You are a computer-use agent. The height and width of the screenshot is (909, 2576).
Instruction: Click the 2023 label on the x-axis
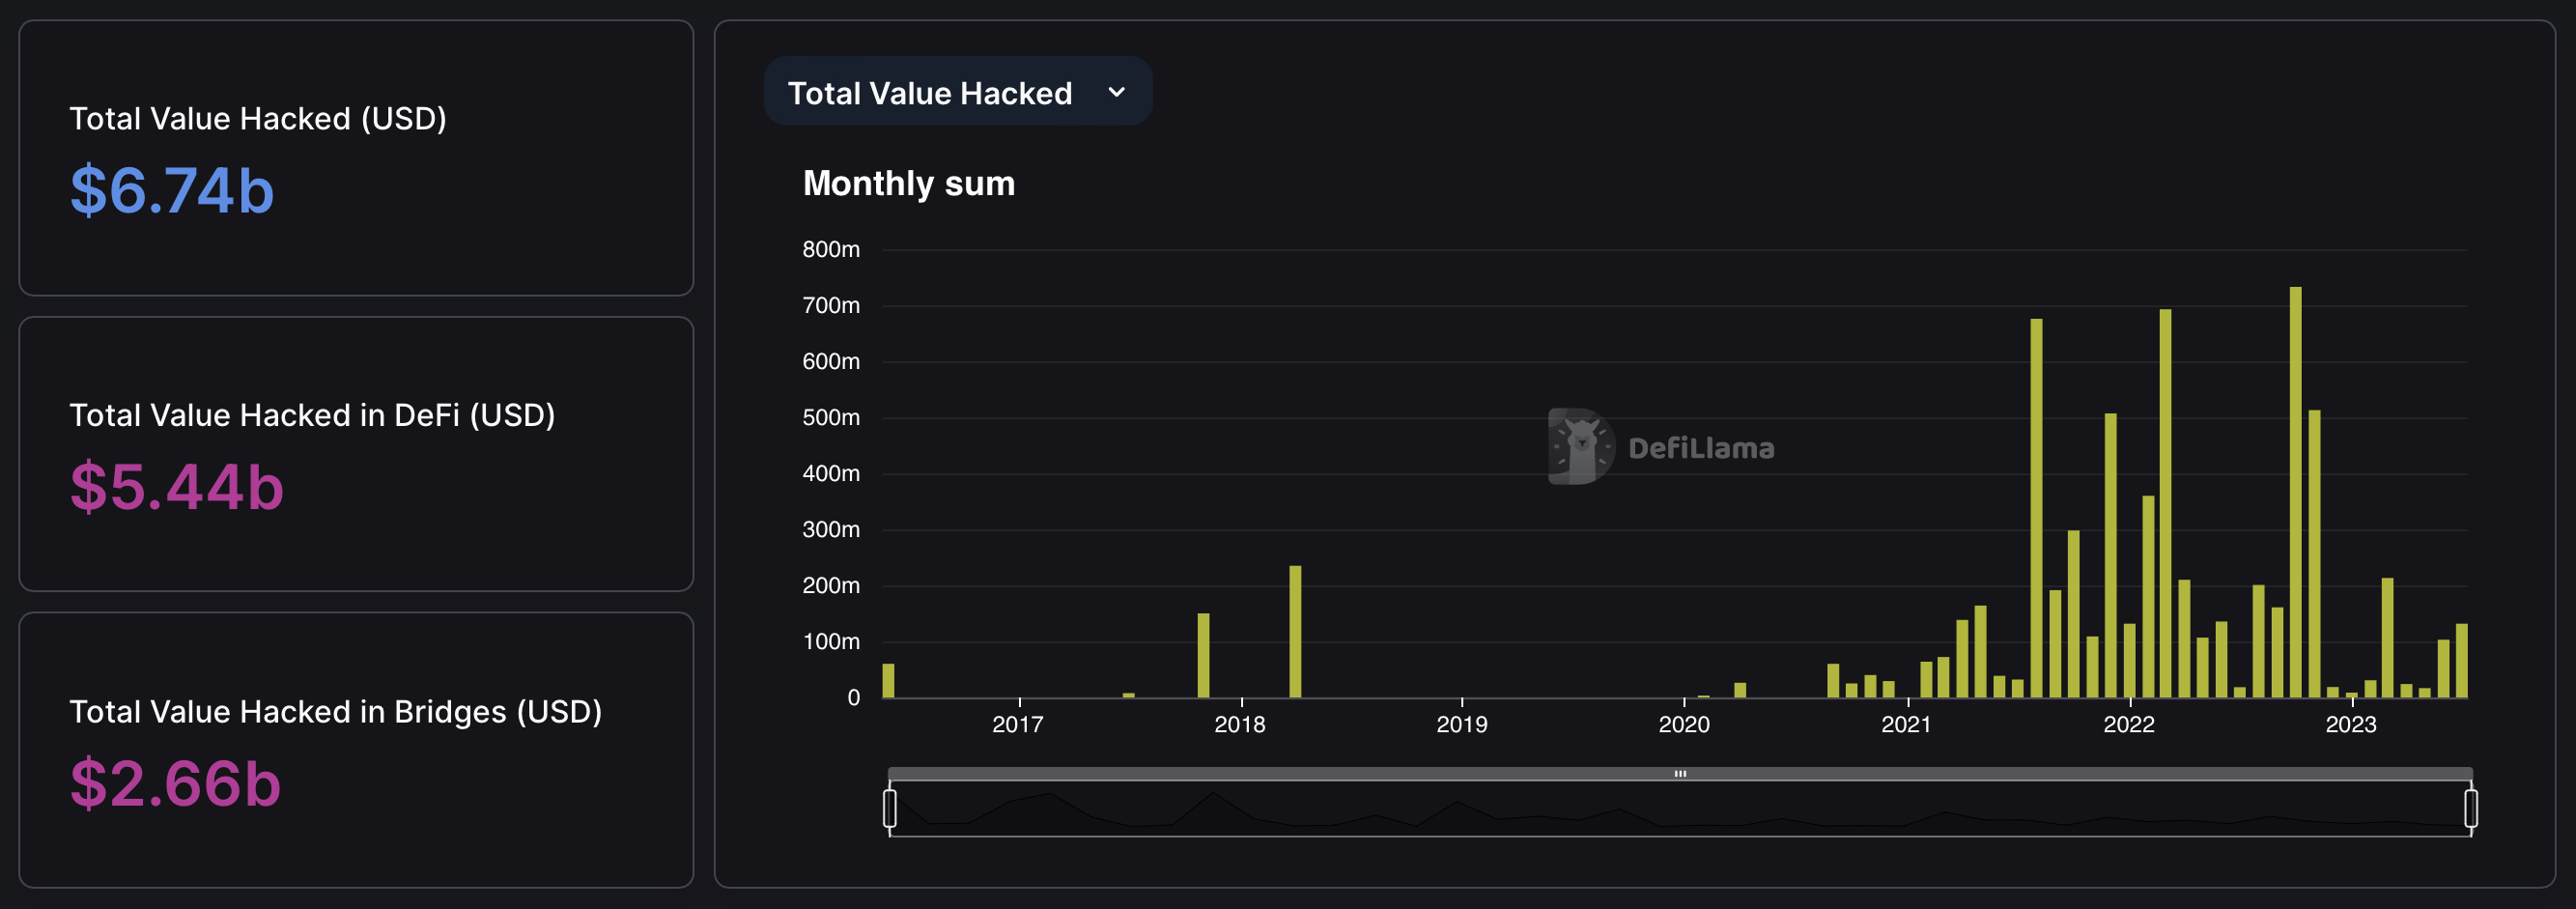[2350, 725]
